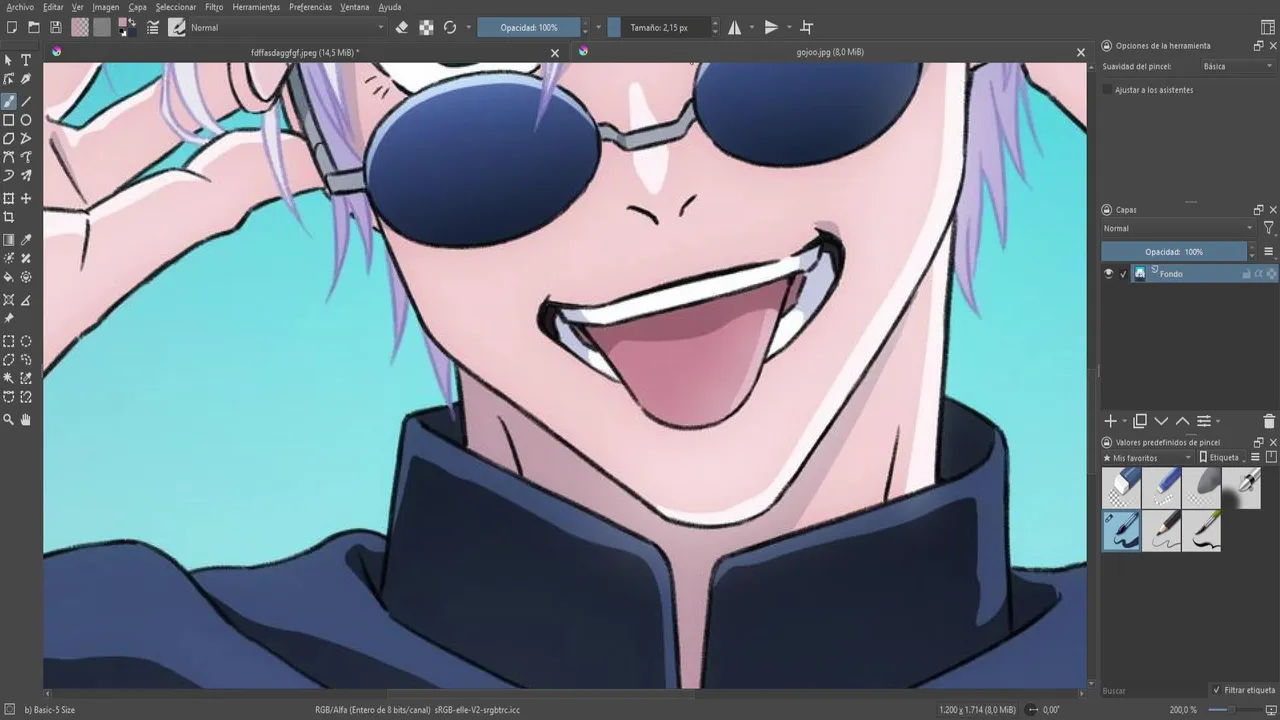This screenshot has height=720, width=1280.
Task: Select the Line tool
Action: point(26,101)
